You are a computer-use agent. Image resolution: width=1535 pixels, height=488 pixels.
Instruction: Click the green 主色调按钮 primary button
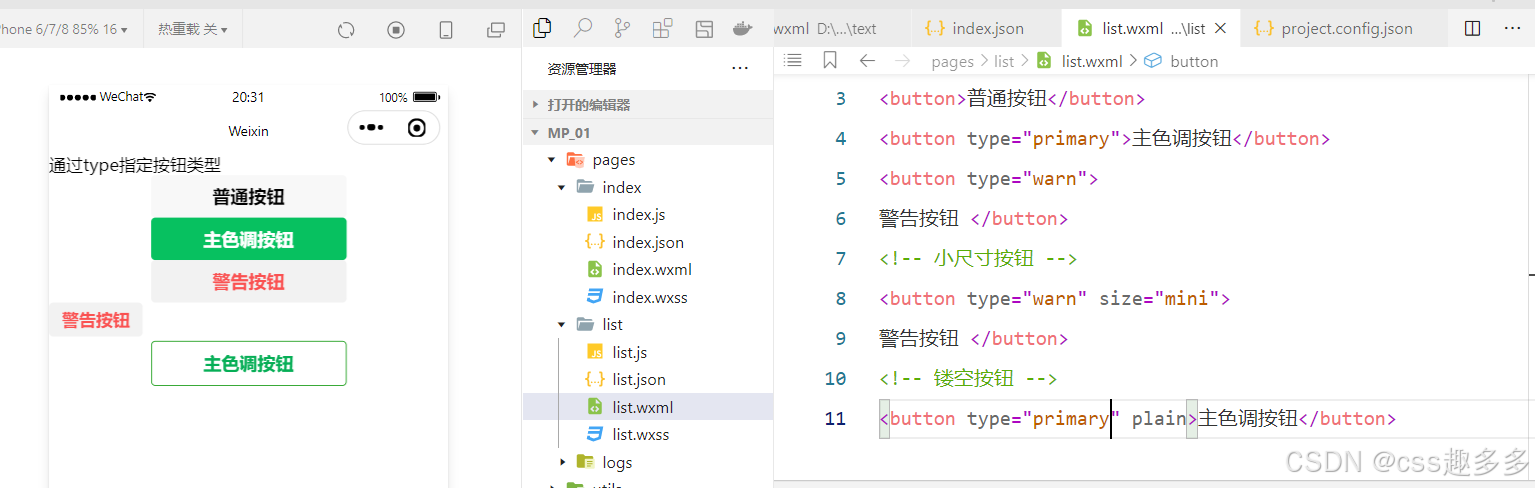tap(248, 239)
